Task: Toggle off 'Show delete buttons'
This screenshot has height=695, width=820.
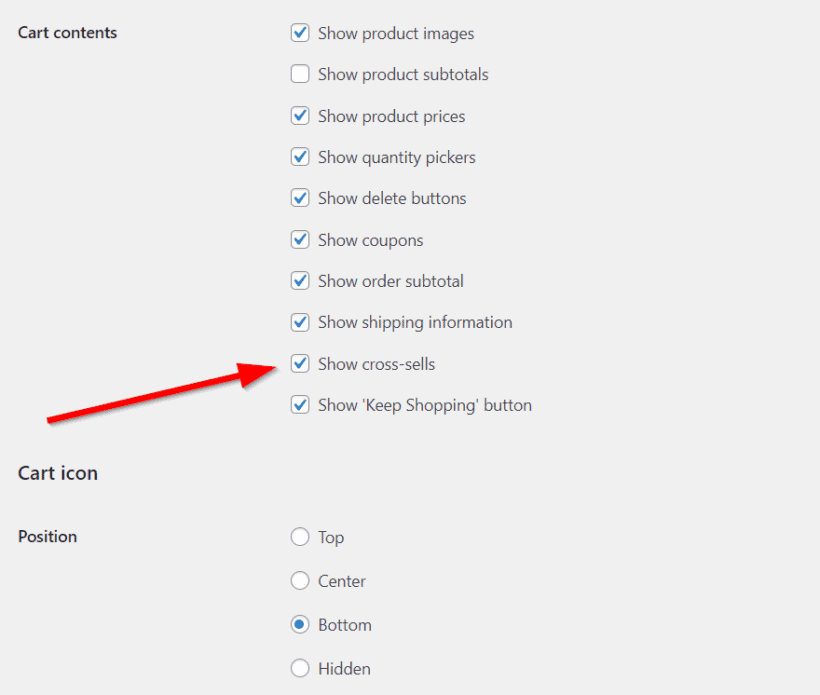Action: tap(300, 198)
